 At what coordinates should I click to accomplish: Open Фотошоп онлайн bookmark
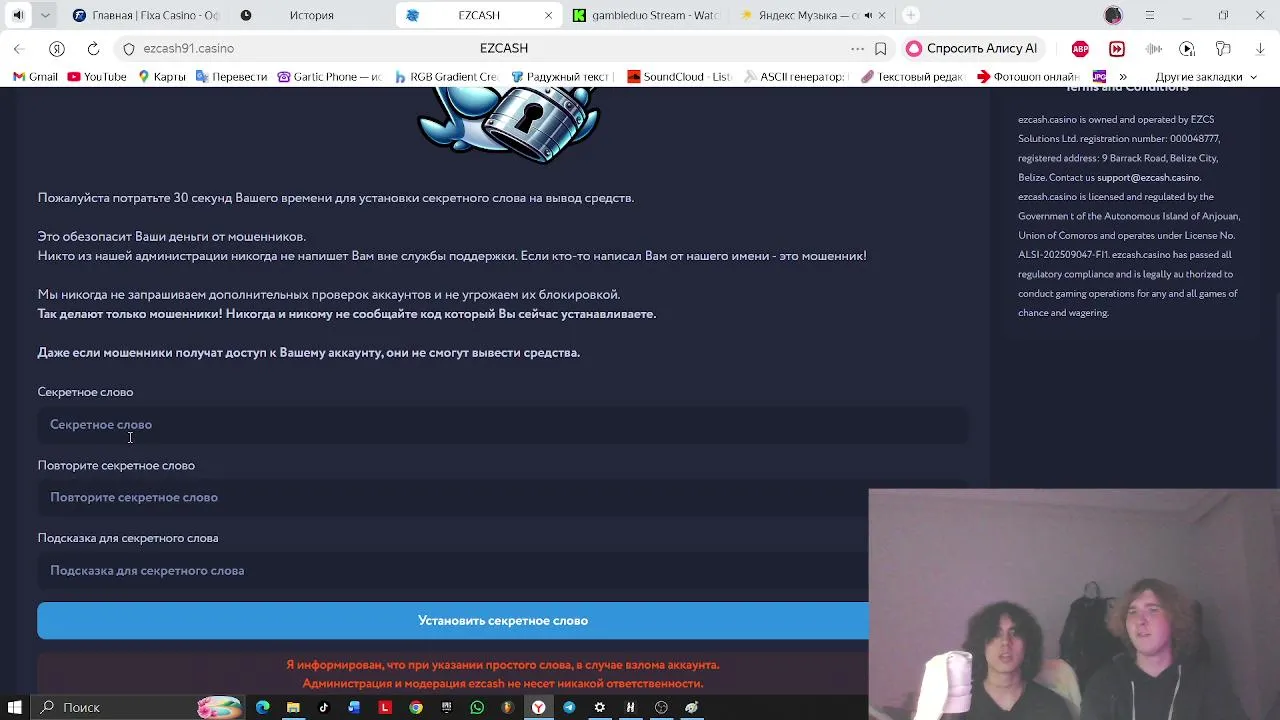(x=1029, y=77)
